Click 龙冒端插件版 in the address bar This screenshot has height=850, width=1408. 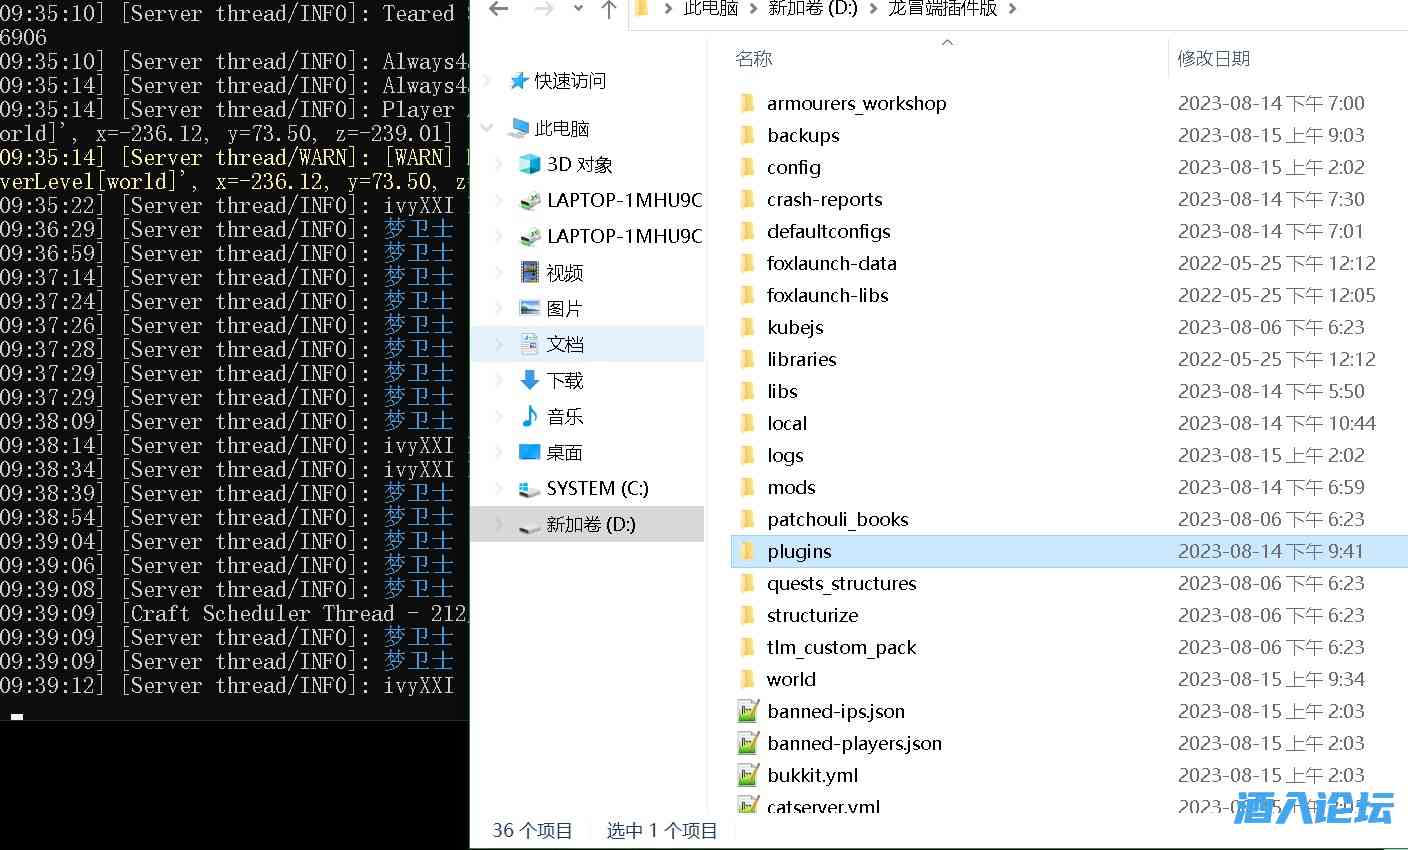tap(943, 9)
